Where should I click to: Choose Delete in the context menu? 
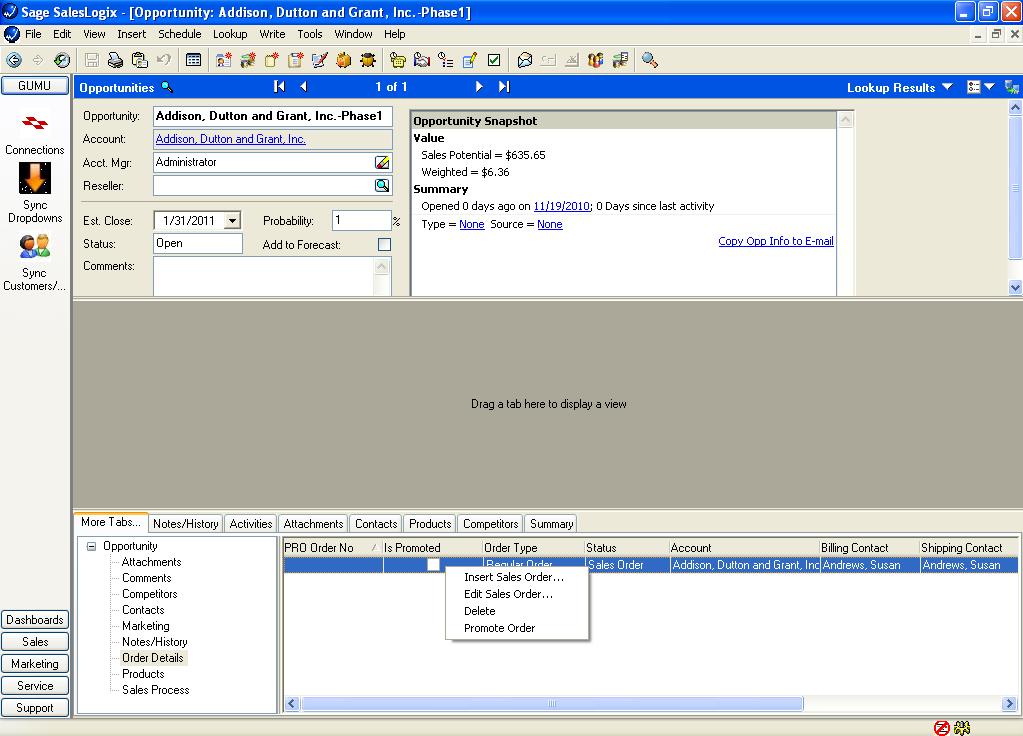[x=480, y=611]
